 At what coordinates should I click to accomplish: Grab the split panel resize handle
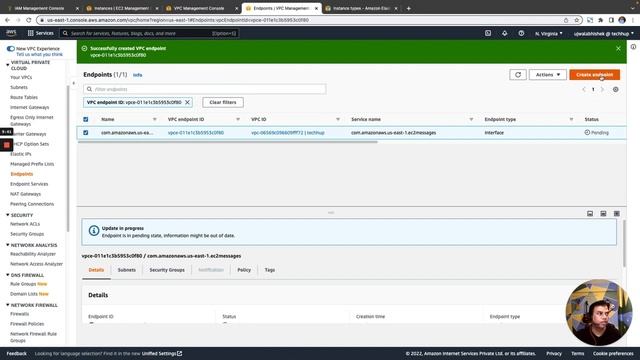[x=331, y=213]
